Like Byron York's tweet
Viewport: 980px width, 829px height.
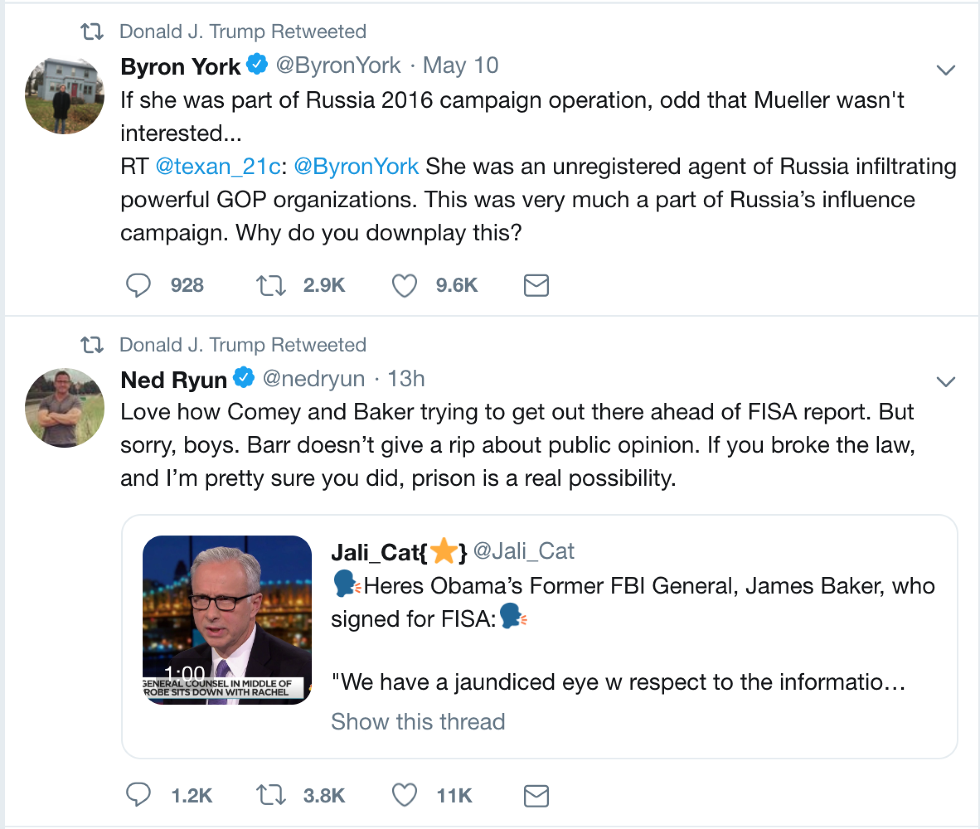(x=404, y=286)
